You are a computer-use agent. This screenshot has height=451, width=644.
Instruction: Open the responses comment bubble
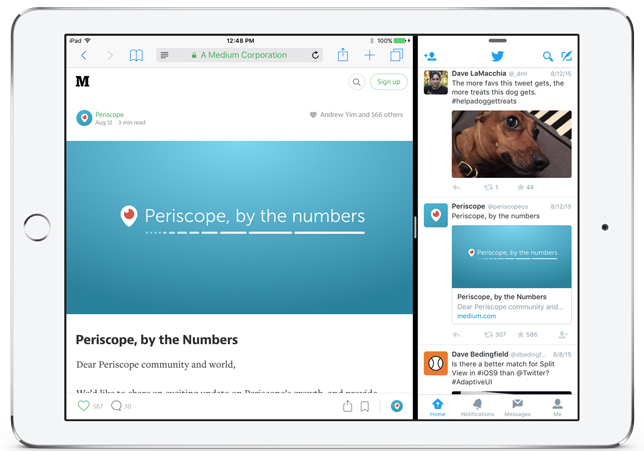(x=116, y=406)
